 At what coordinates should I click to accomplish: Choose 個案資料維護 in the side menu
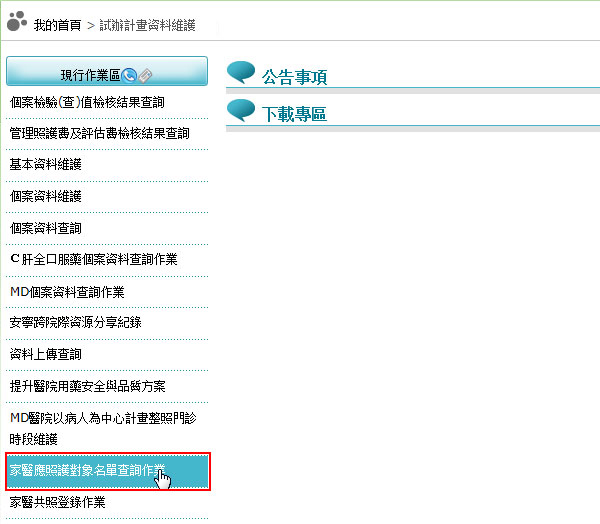(45, 196)
